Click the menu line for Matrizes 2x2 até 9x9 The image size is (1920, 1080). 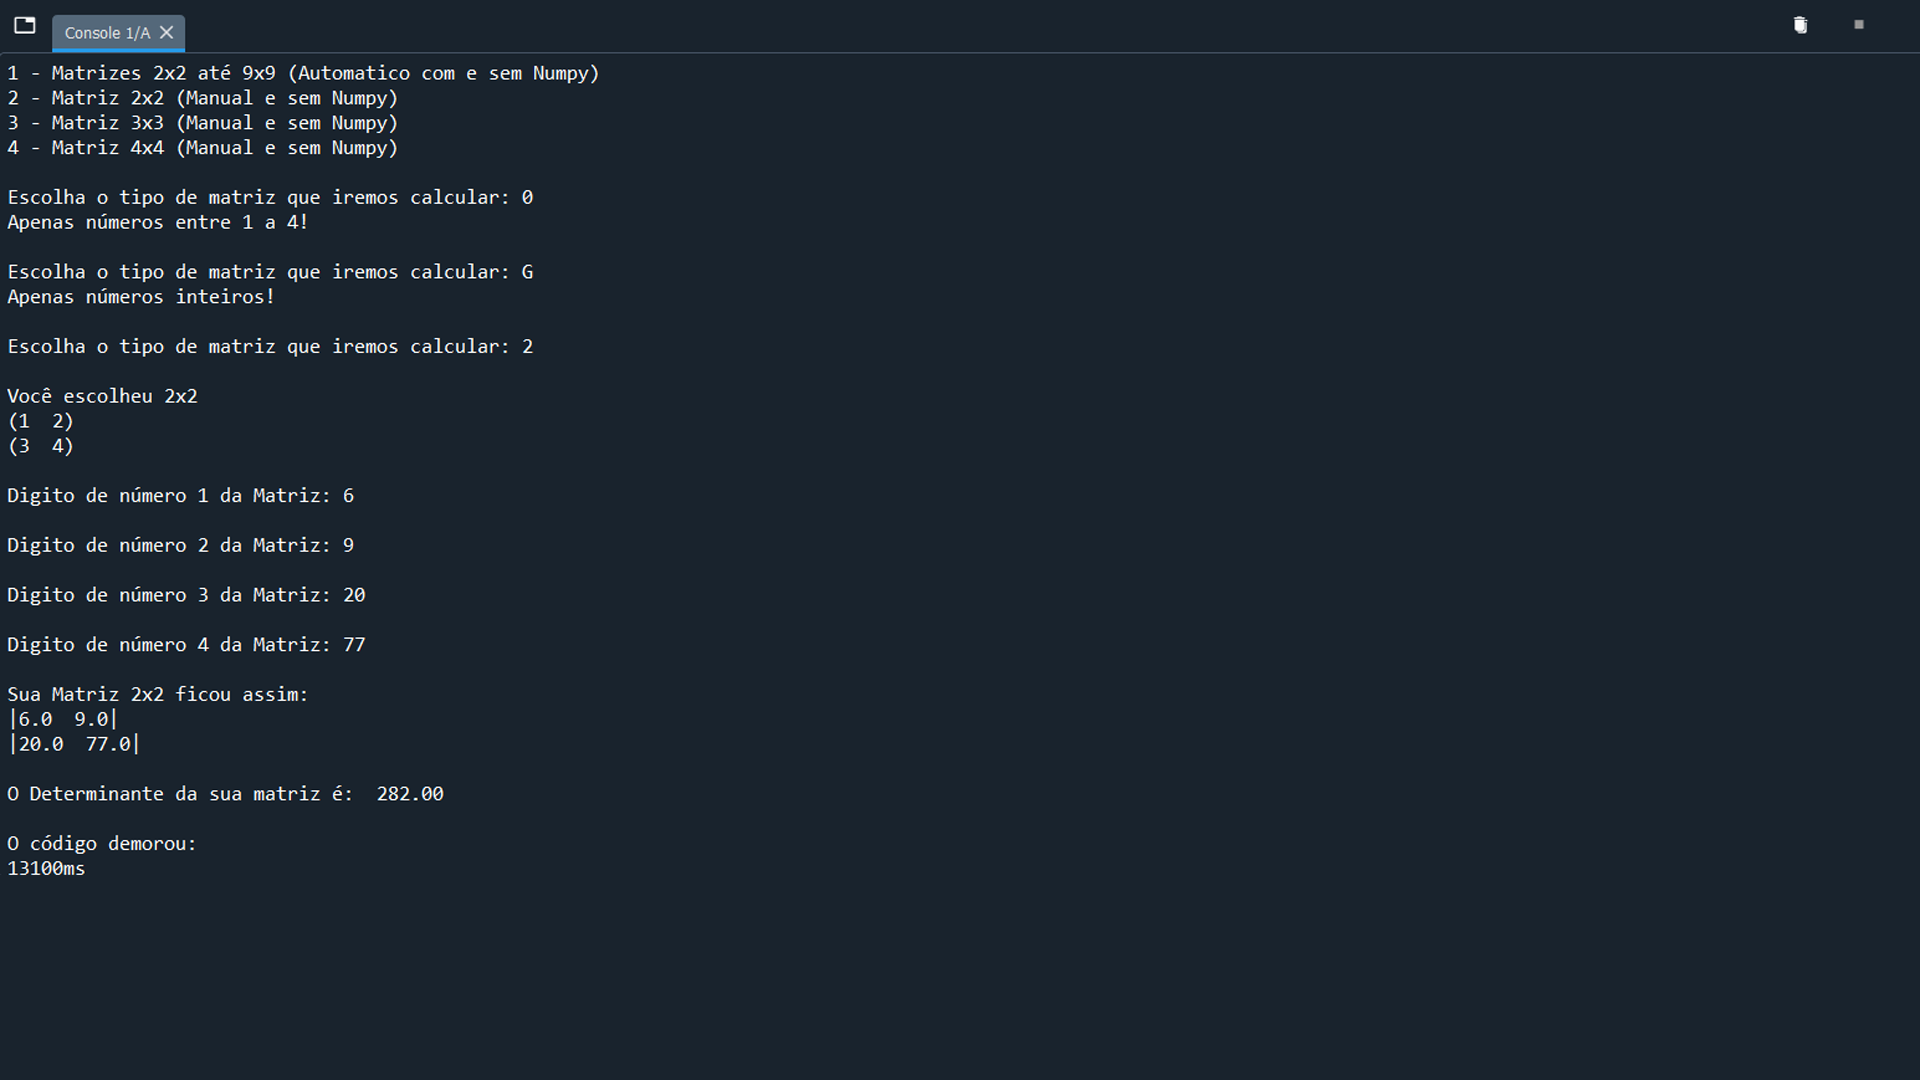[303, 73]
